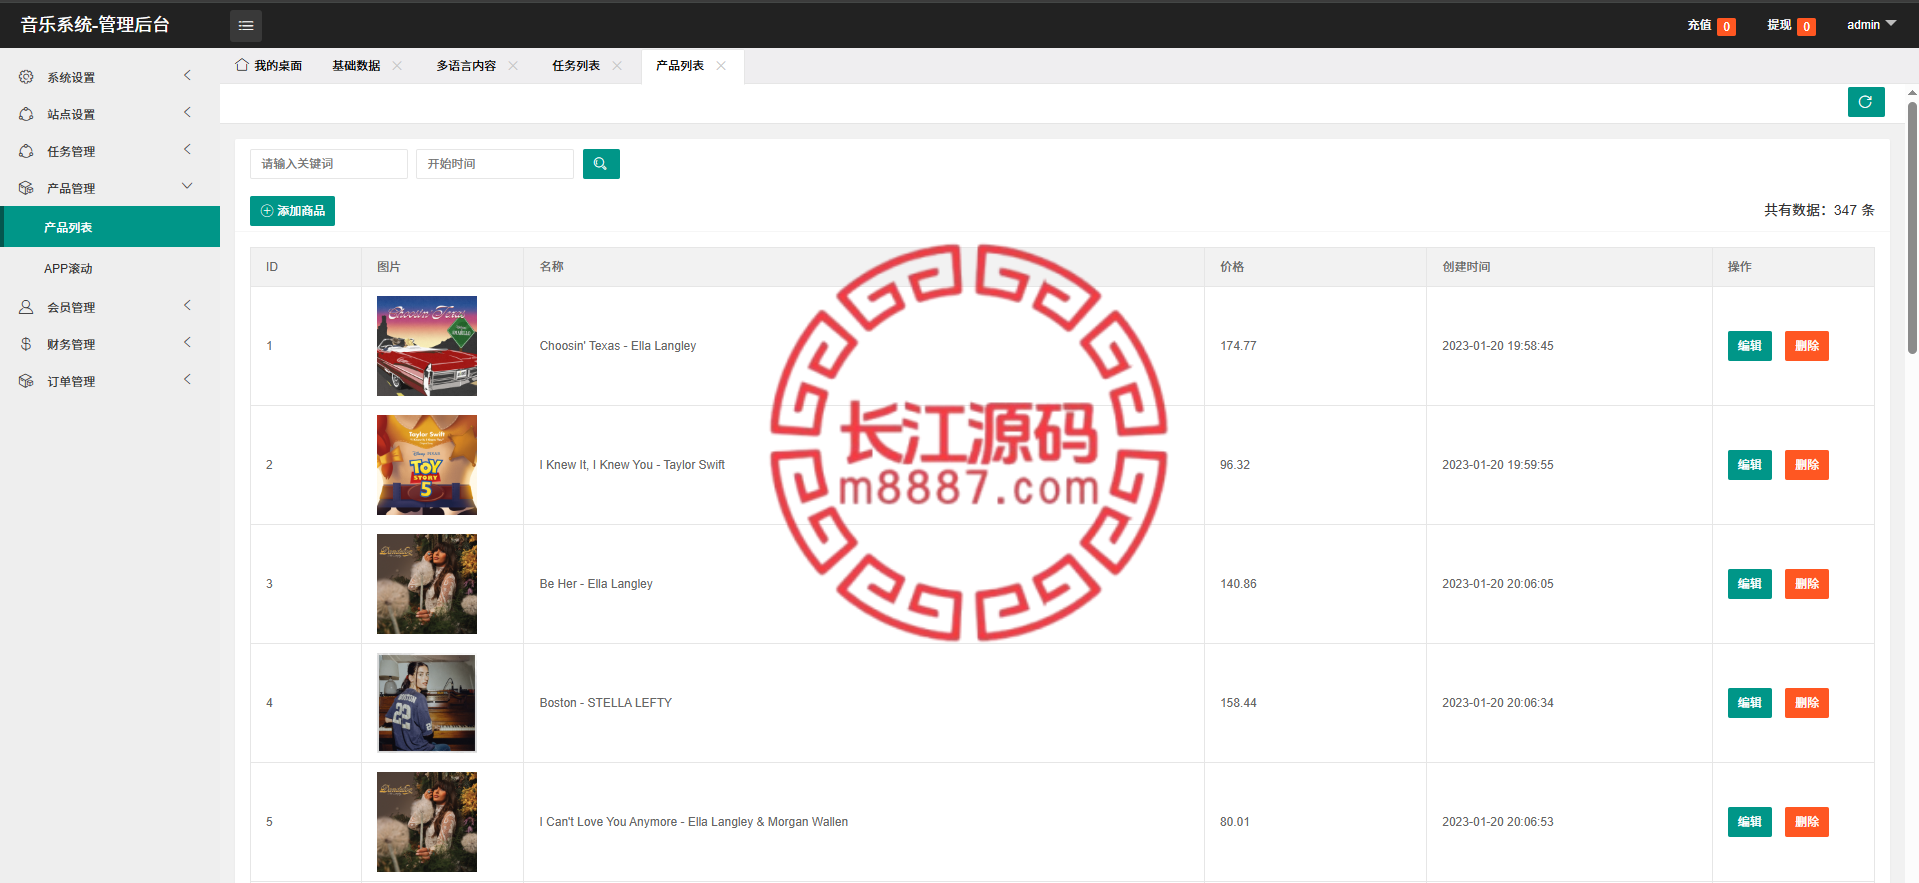Open the admin account dropdown
This screenshot has height=883, width=1919.
[x=1871, y=25]
